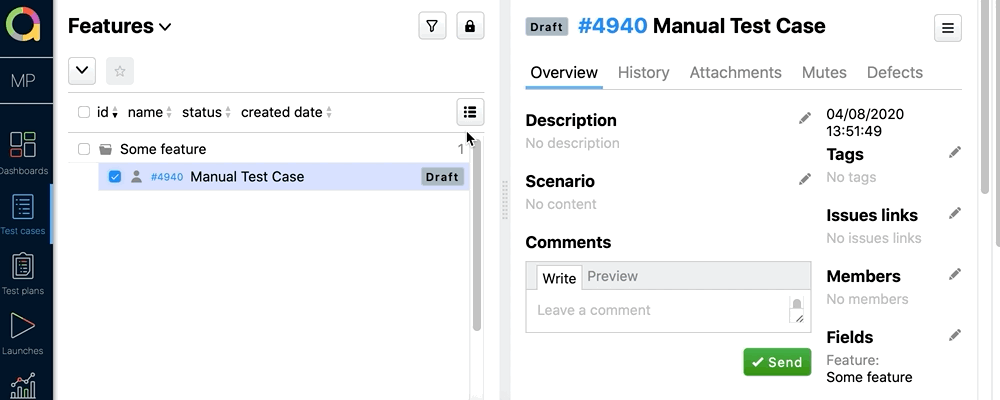Open the Attachments tab
This screenshot has height=400, width=1000.
point(735,72)
